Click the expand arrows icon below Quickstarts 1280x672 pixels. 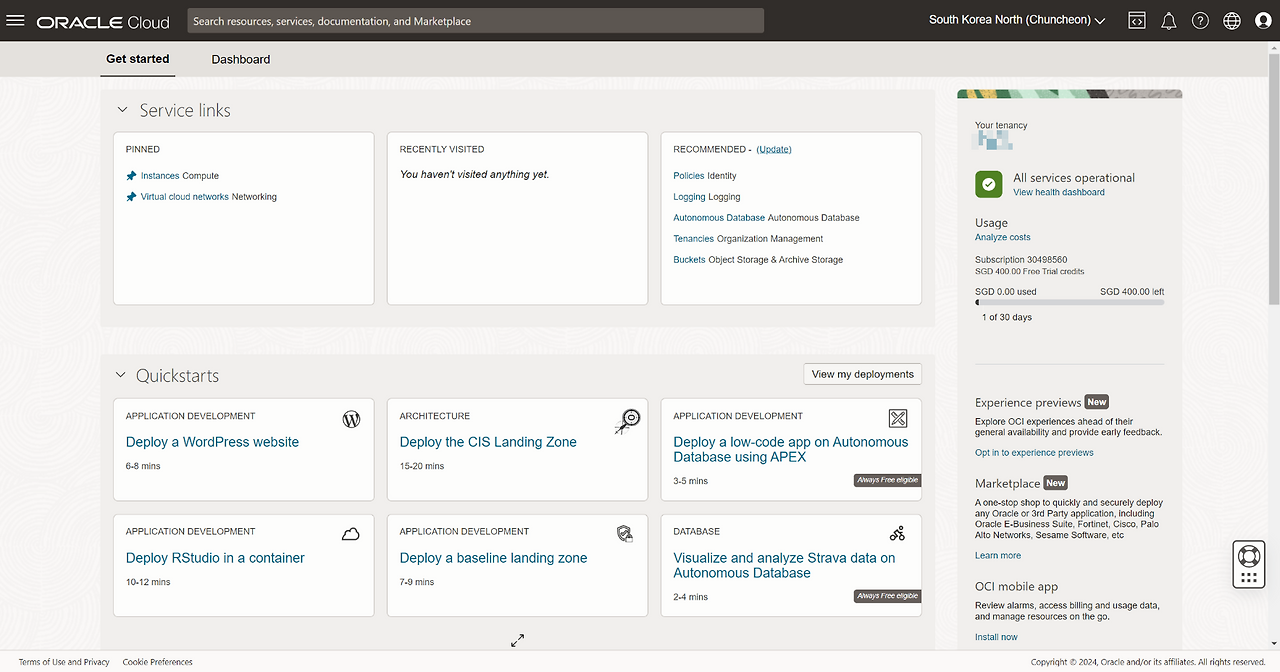517,640
